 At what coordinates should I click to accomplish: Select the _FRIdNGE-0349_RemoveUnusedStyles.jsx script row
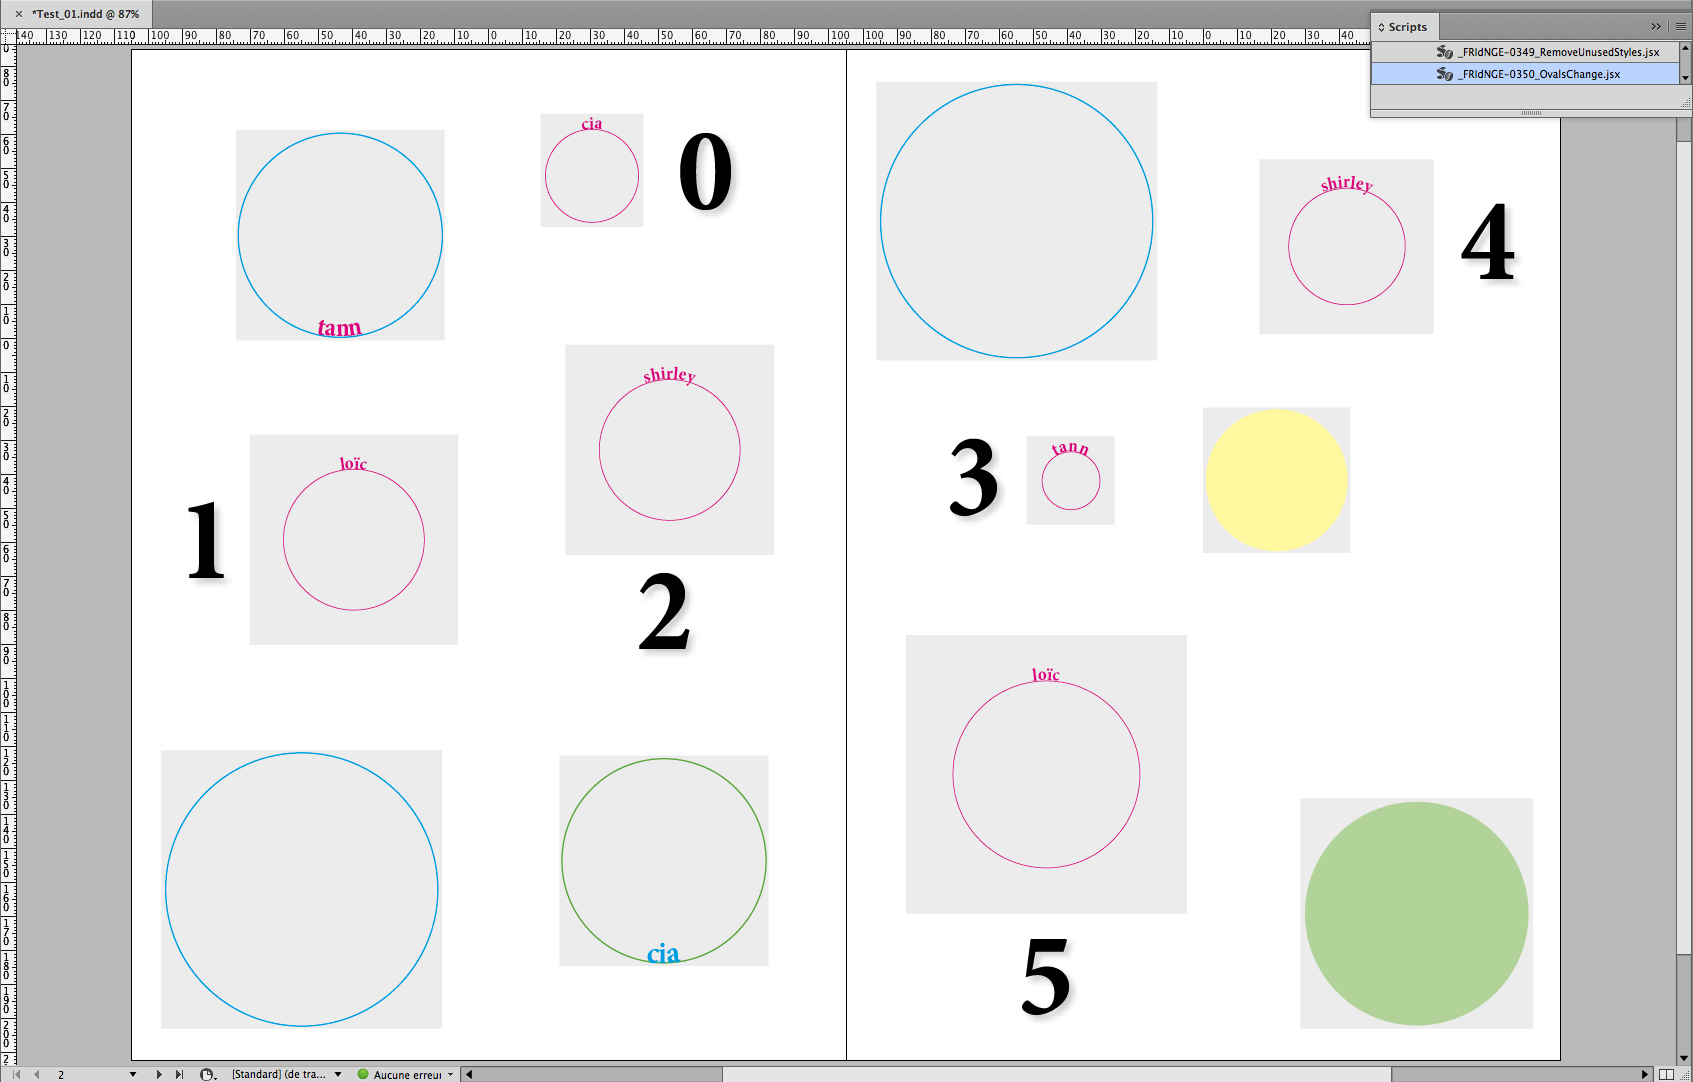click(x=1525, y=52)
